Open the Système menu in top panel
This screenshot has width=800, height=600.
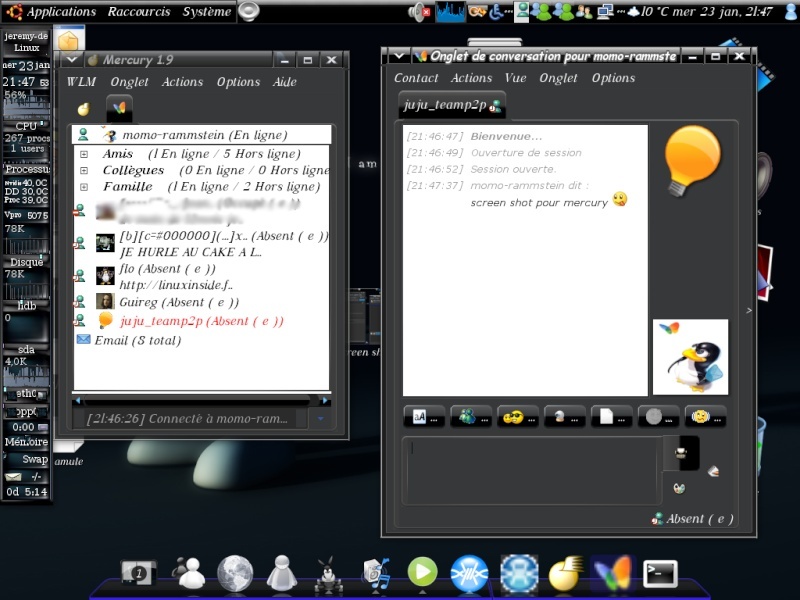pos(207,11)
